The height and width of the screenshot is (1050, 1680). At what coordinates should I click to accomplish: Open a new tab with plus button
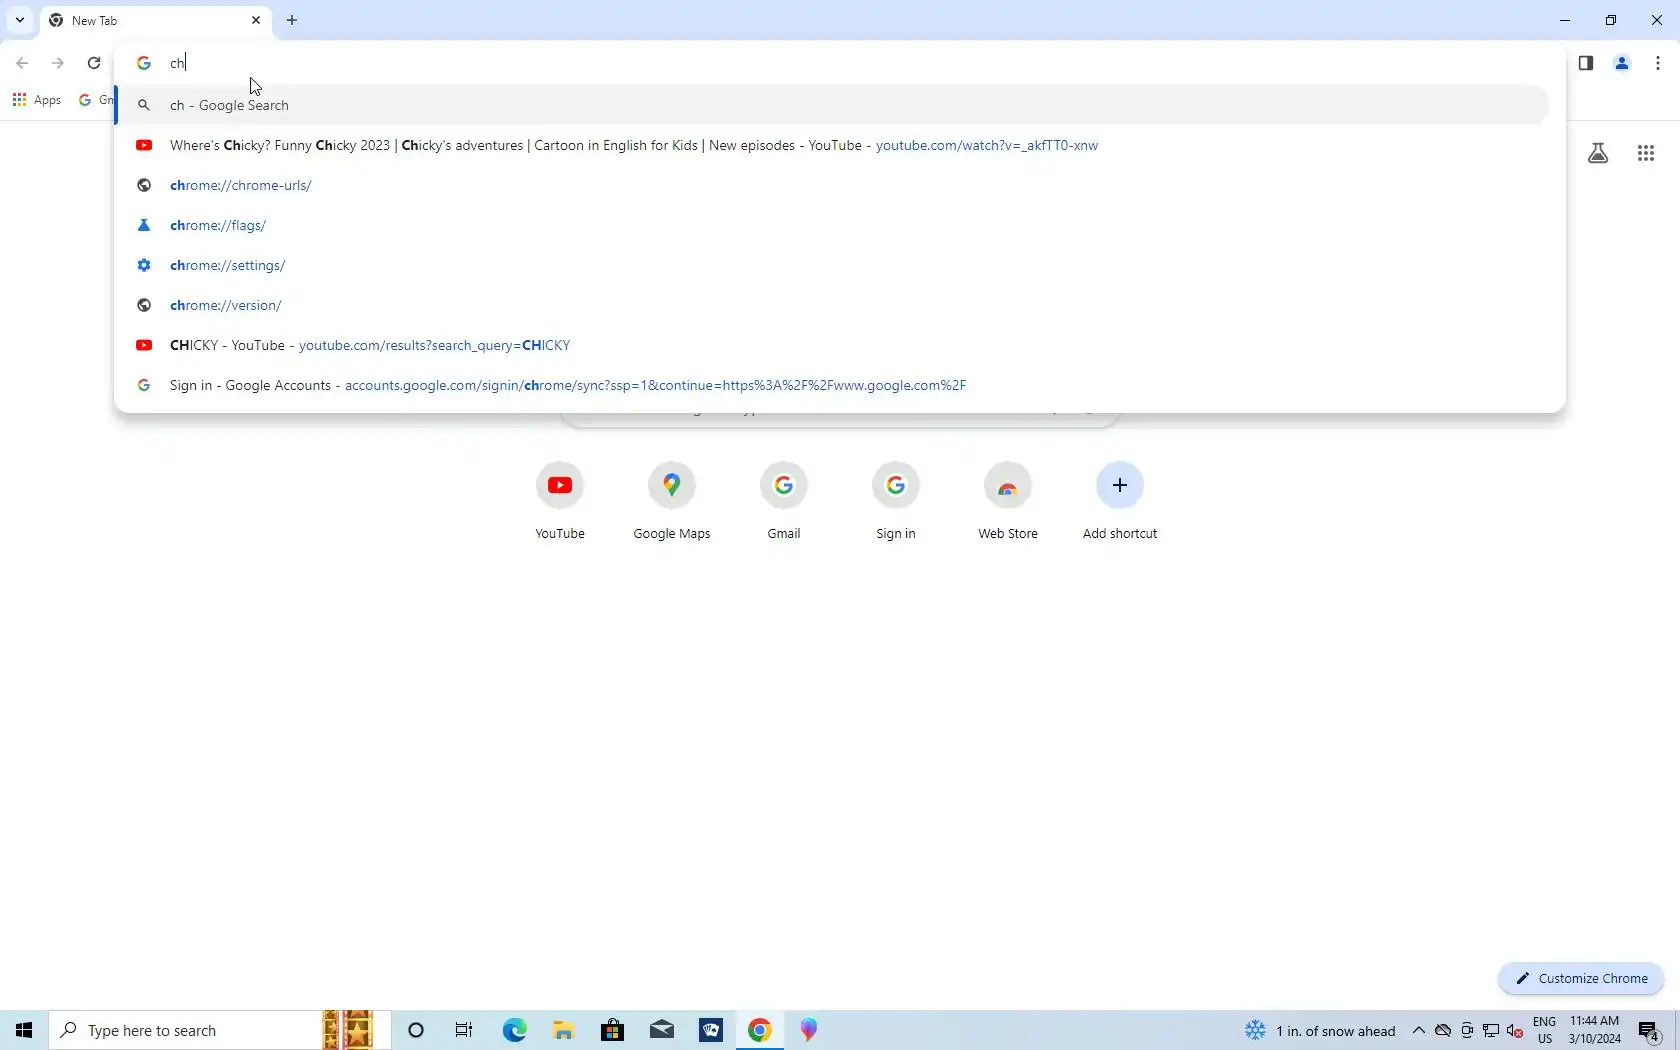pyautogui.click(x=292, y=20)
